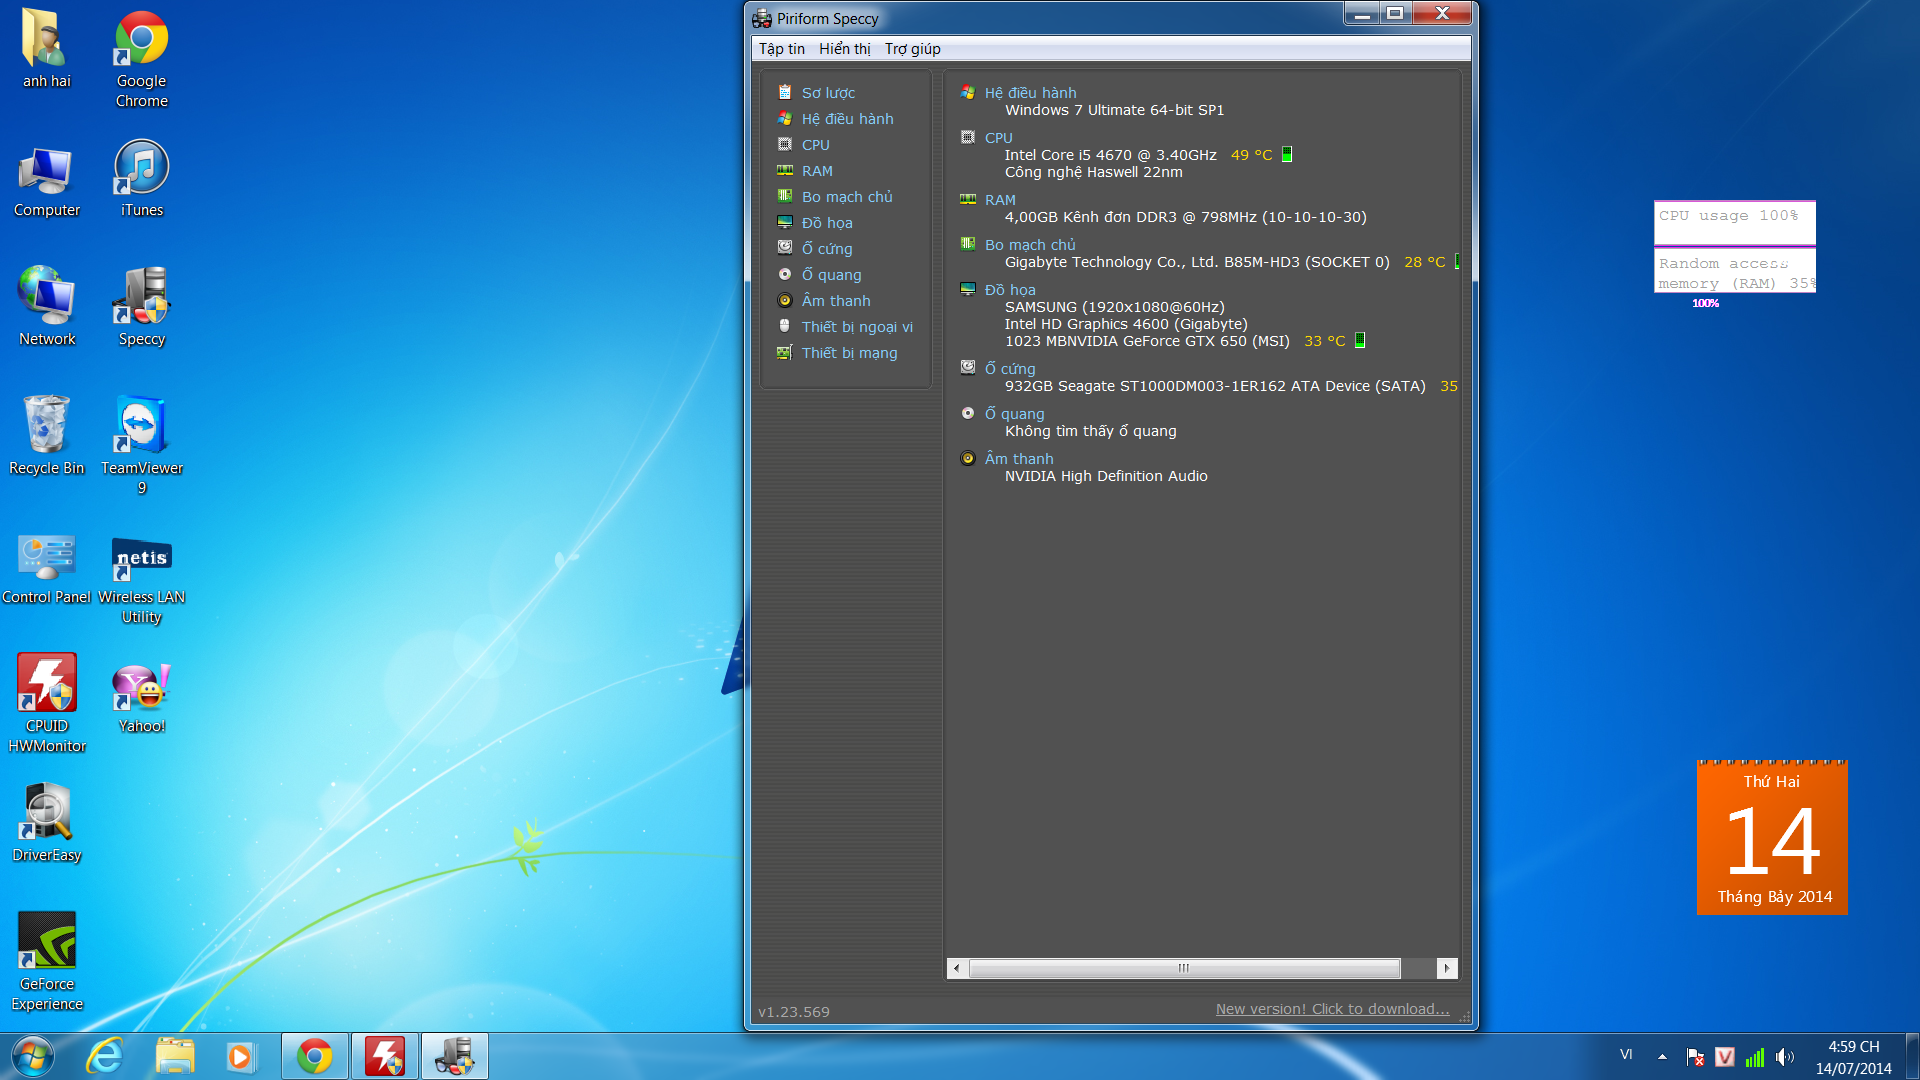The height and width of the screenshot is (1080, 1920).
Task: Click the GPU temperature 33 °C value
Action: 1324,341
